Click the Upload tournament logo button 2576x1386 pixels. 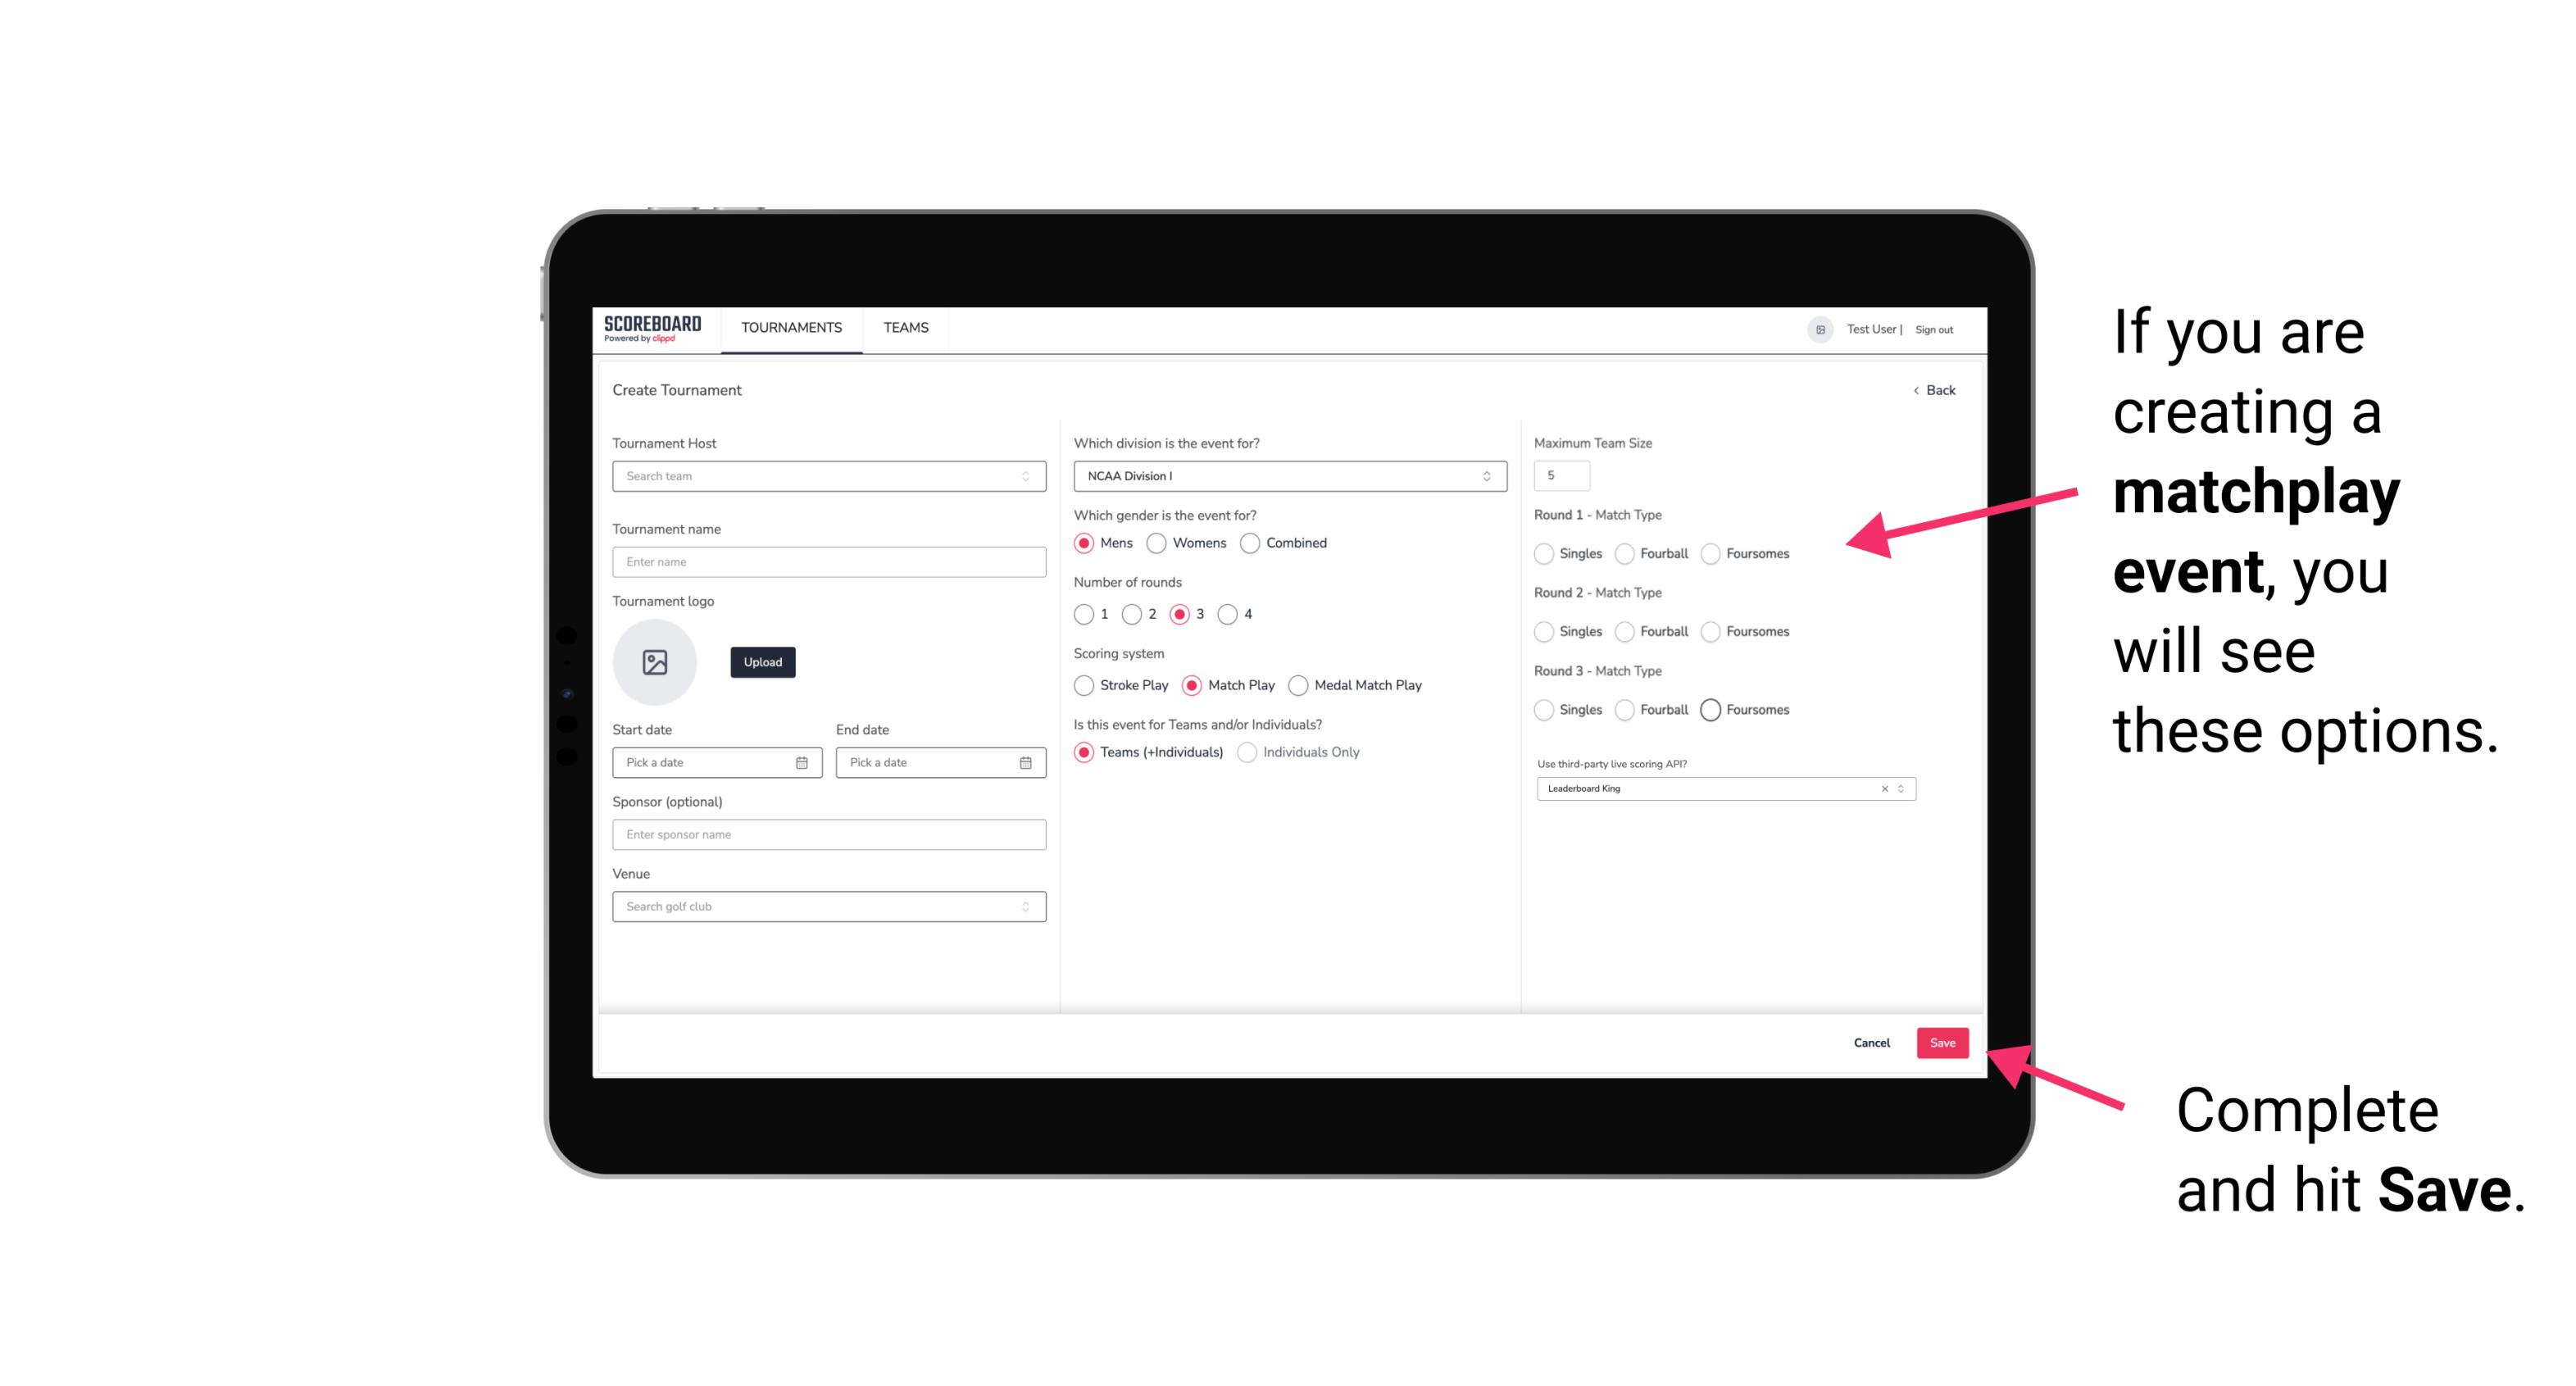[762, 662]
